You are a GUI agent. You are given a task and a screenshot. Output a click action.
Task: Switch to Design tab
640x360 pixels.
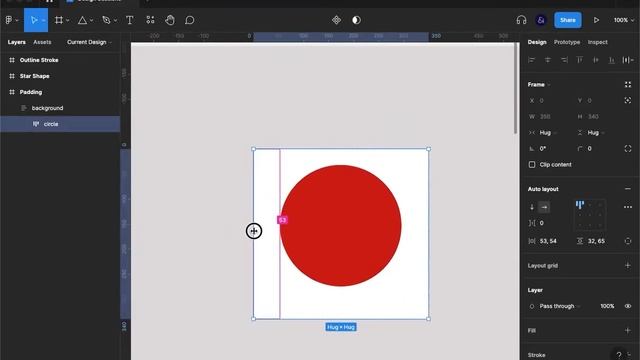tap(537, 42)
